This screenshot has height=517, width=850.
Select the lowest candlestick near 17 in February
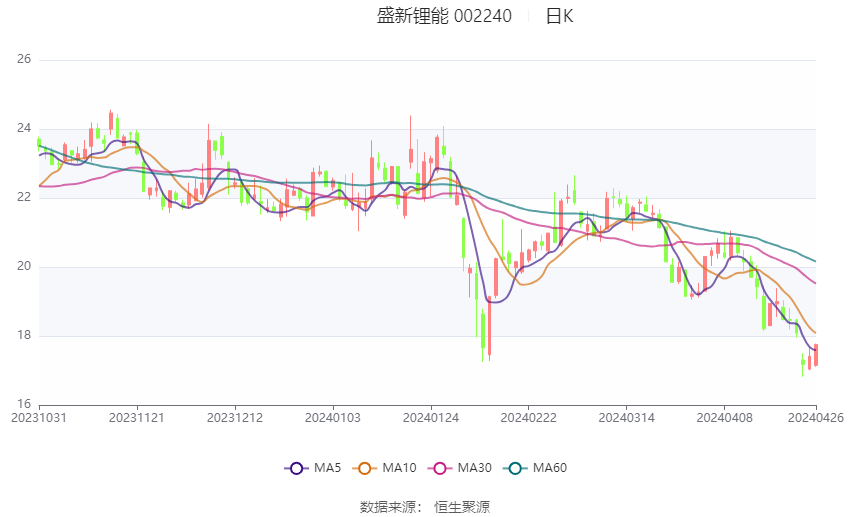click(483, 336)
